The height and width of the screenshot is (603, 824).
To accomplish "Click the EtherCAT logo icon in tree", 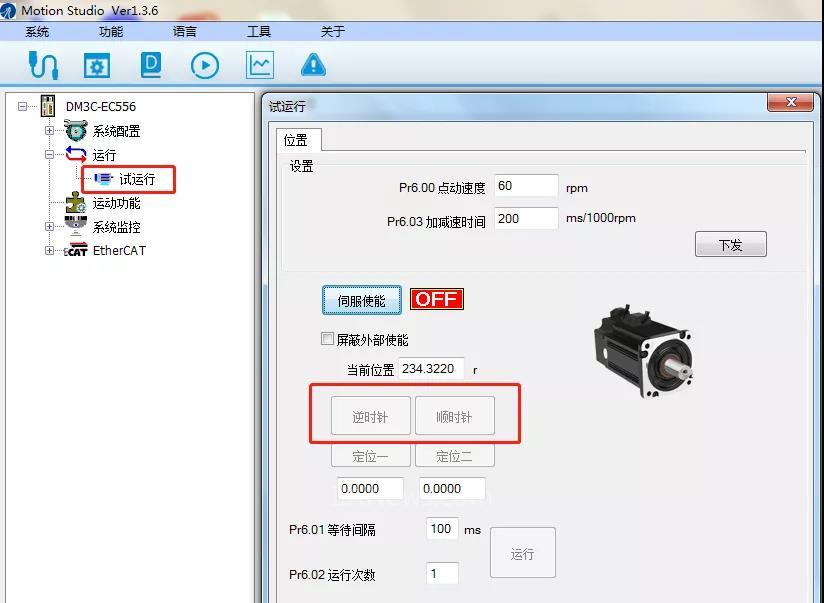I will tap(76, 250).
